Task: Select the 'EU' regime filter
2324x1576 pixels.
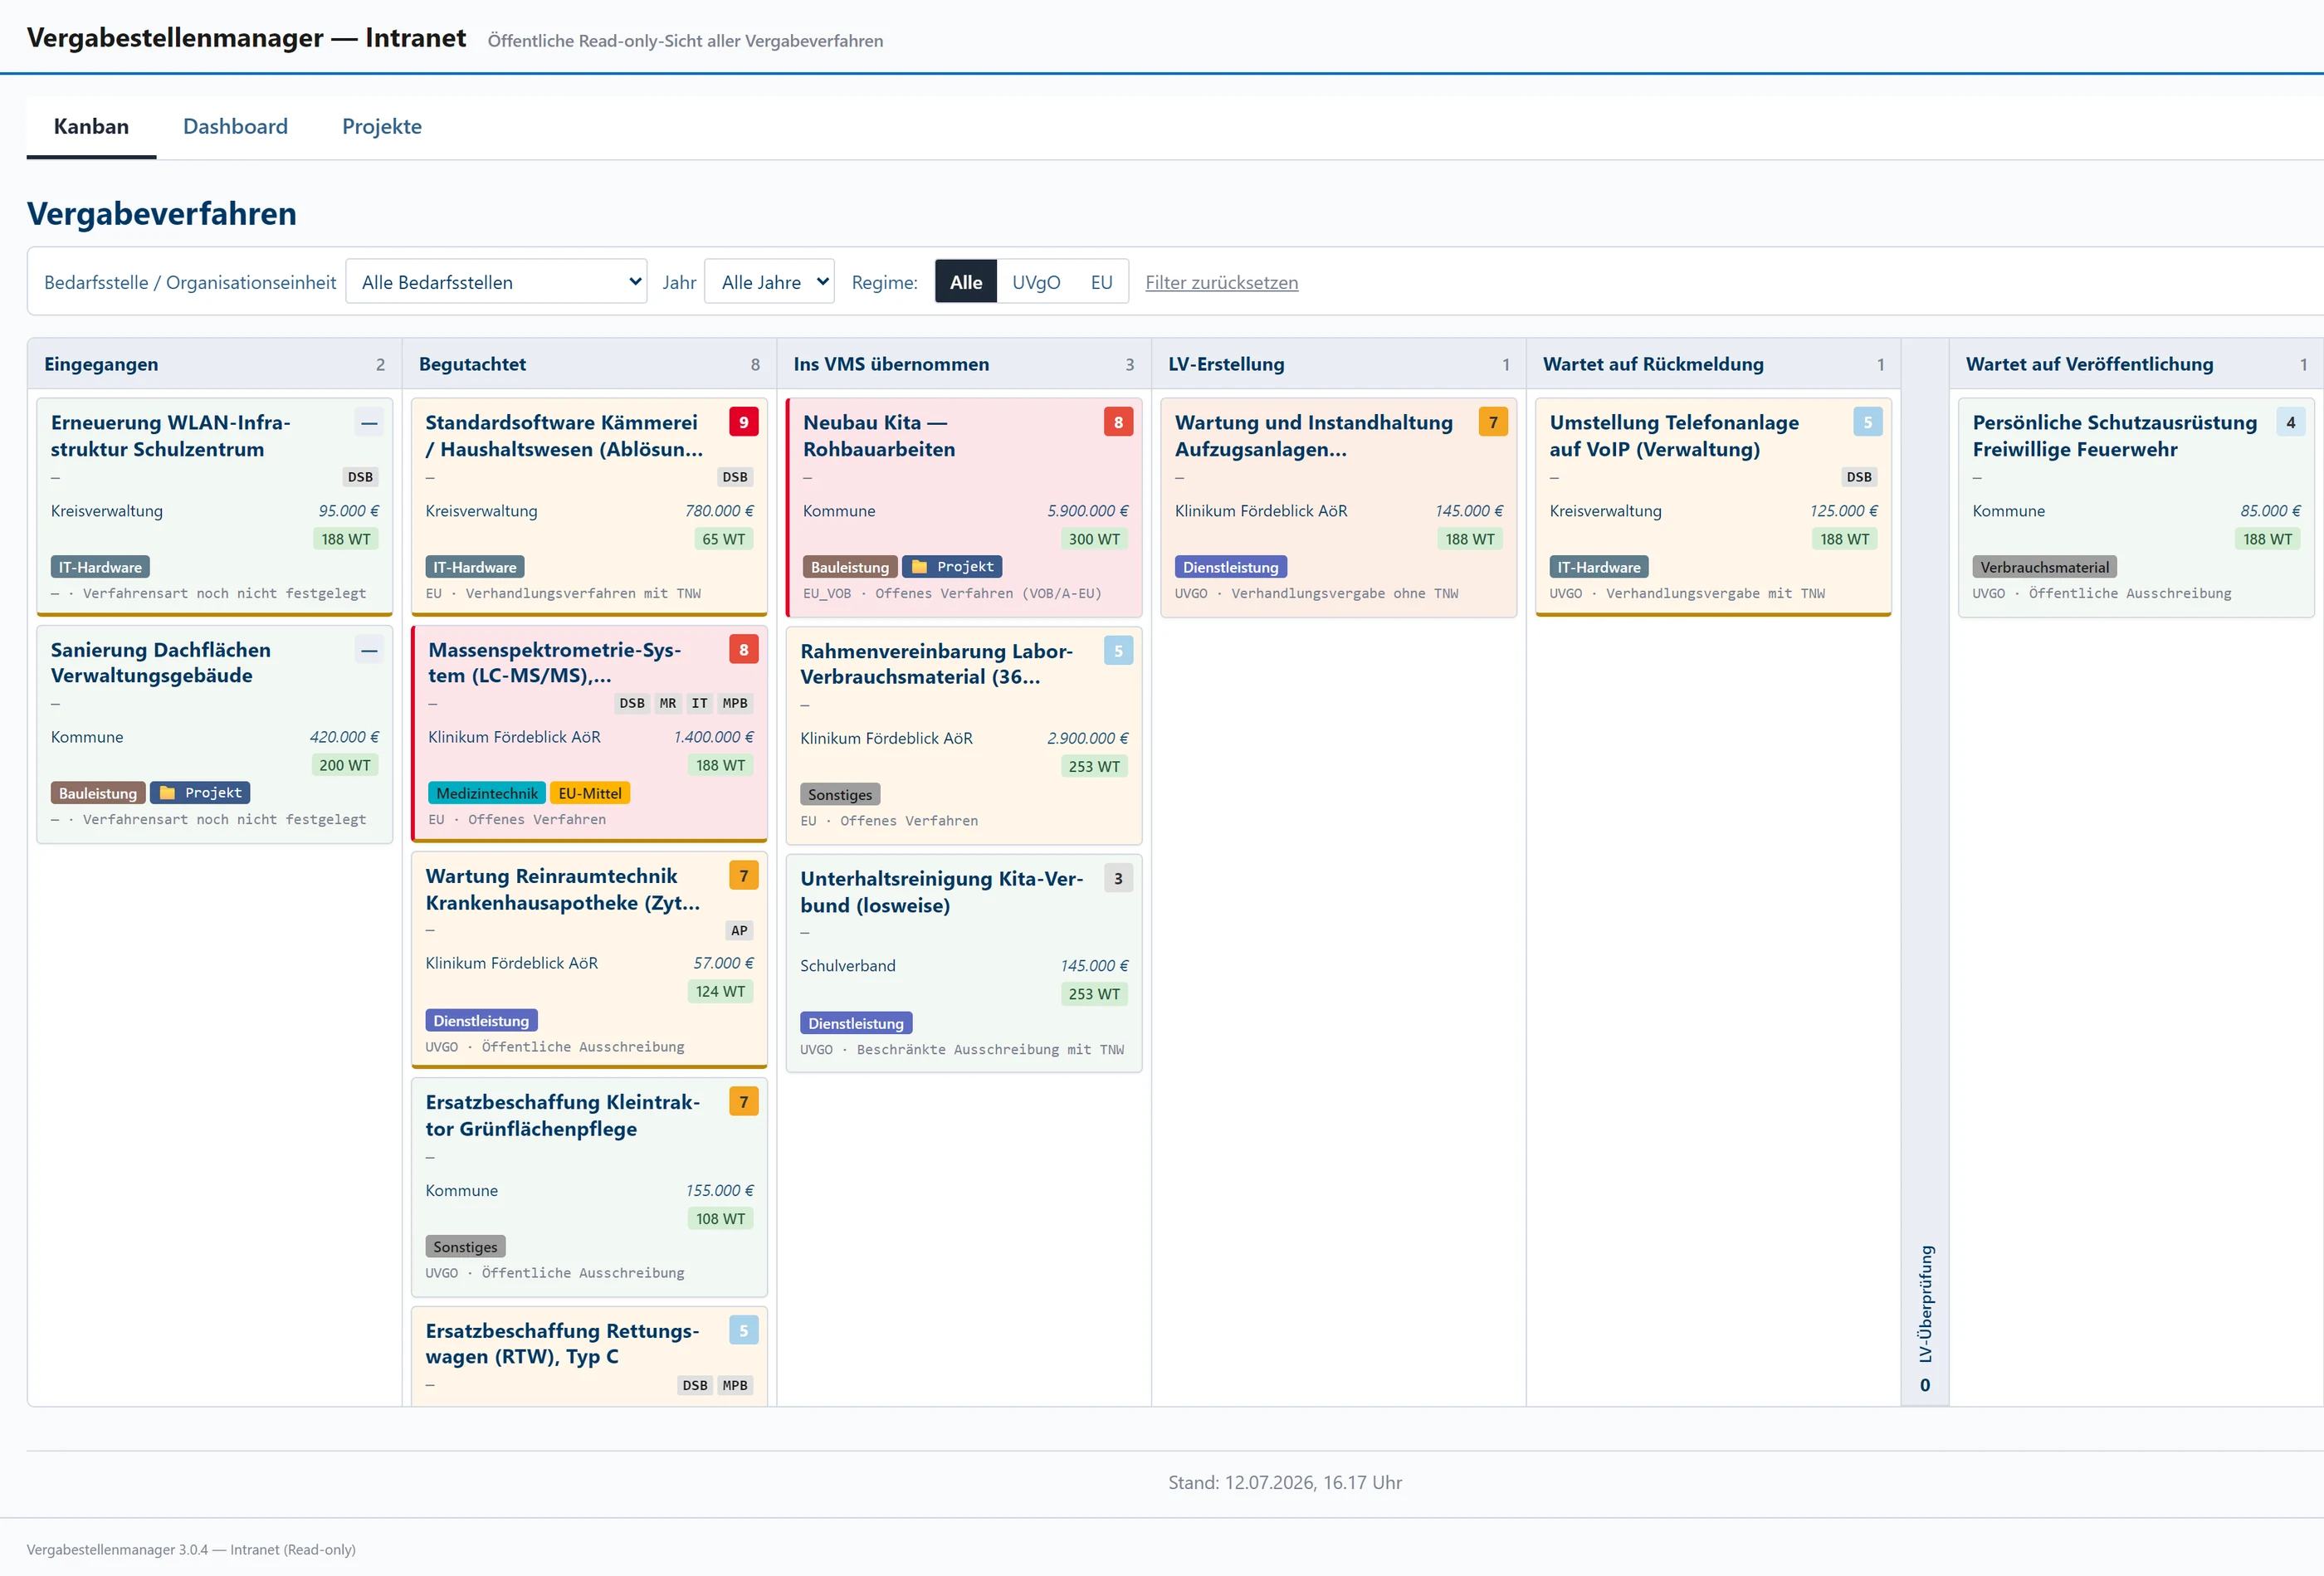Action: pos(1101,282)
